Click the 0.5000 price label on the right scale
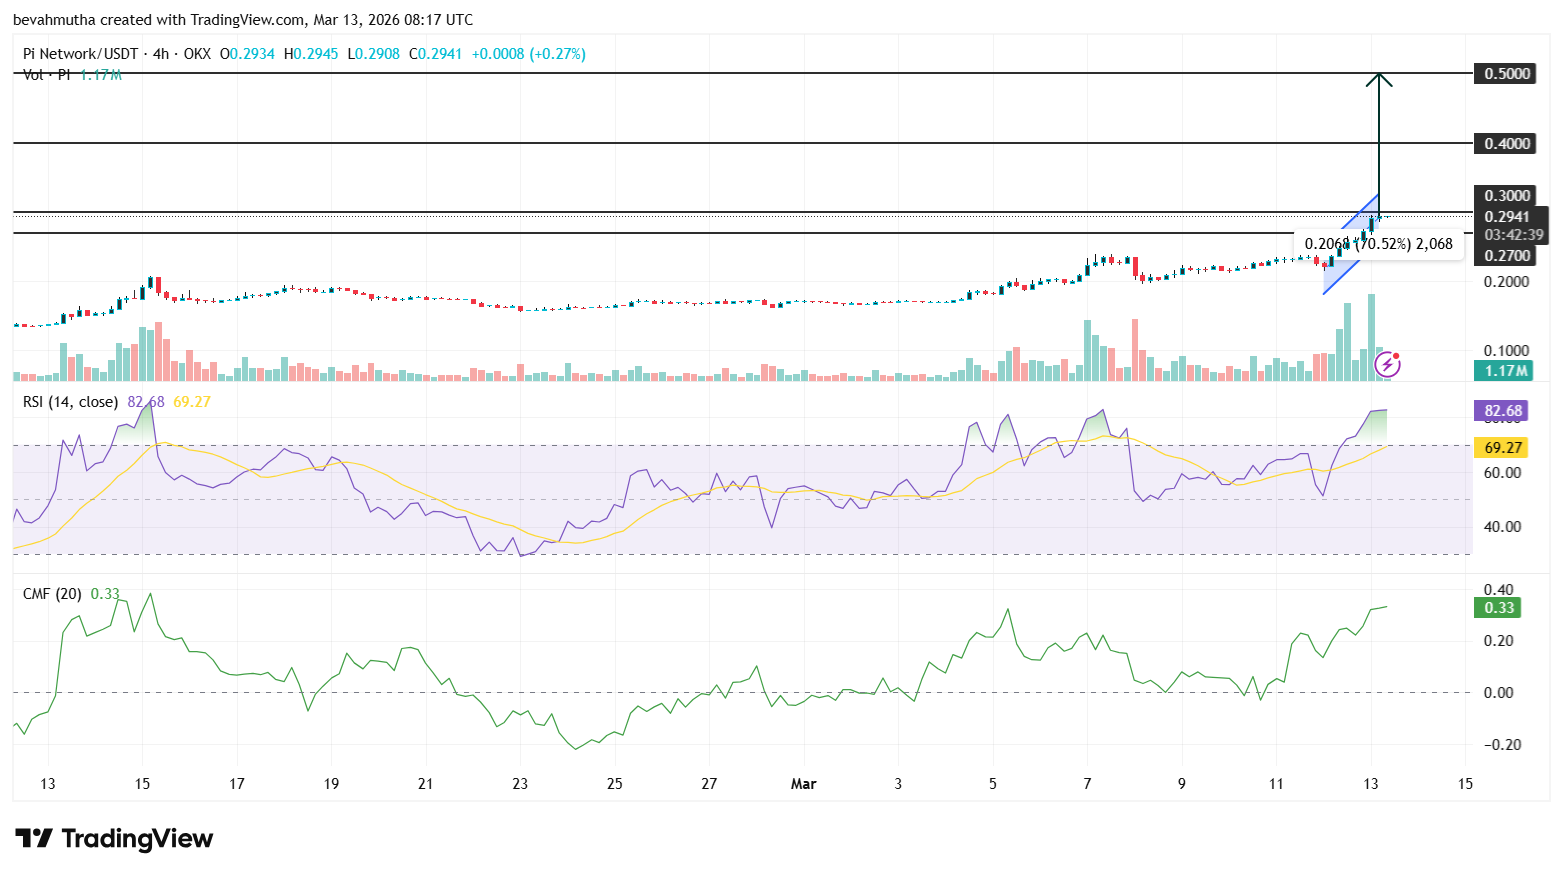1563x876 pixels. click(1503, 73)
